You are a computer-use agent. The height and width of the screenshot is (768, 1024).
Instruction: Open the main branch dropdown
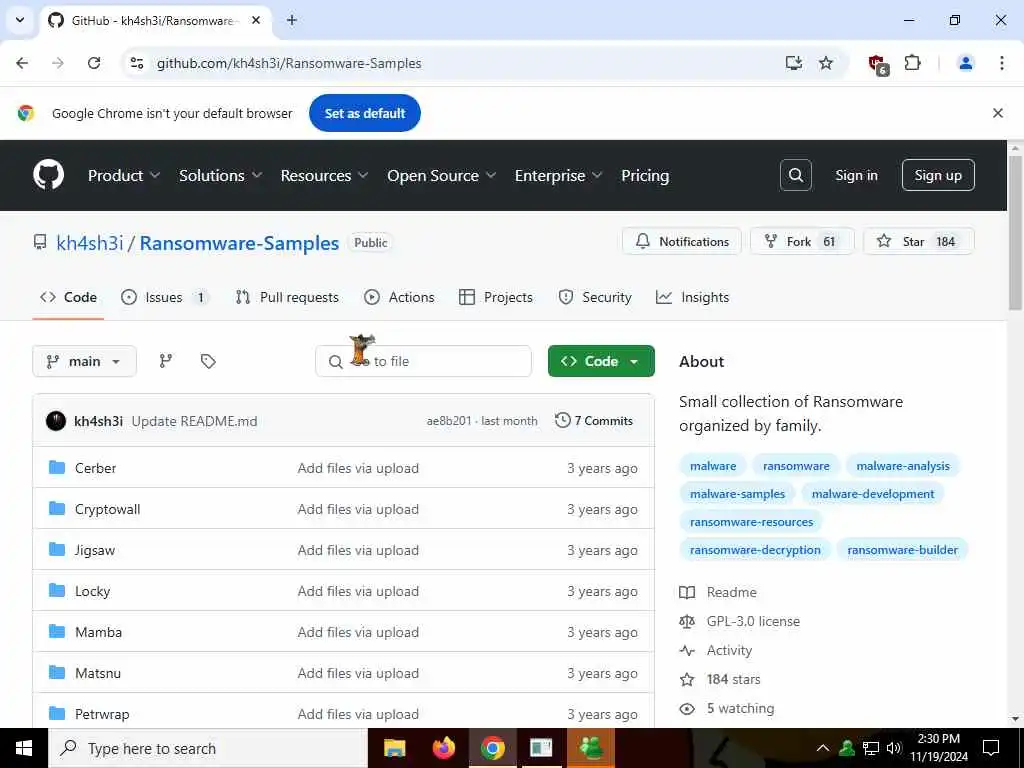(x=84, y=361)
